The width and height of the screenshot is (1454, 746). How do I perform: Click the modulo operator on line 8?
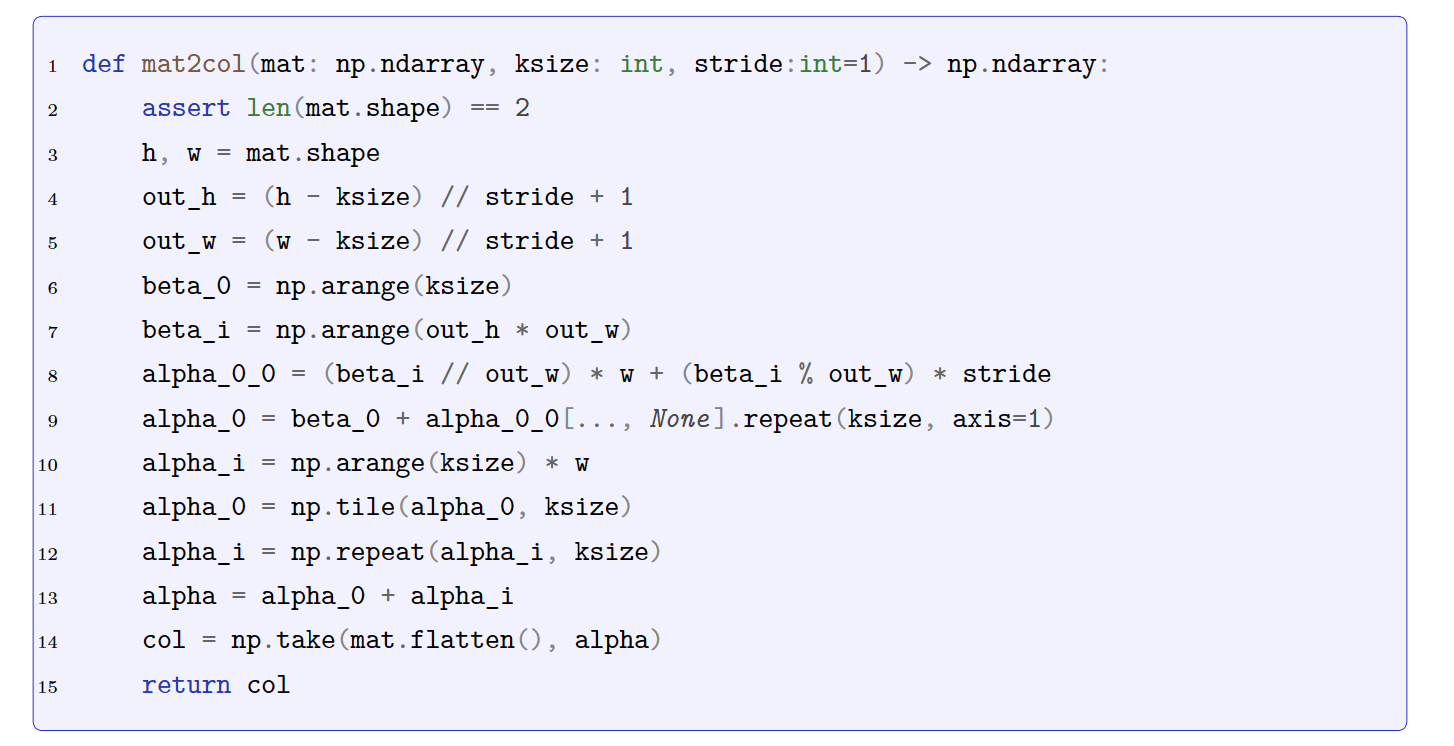pos(805,375)
